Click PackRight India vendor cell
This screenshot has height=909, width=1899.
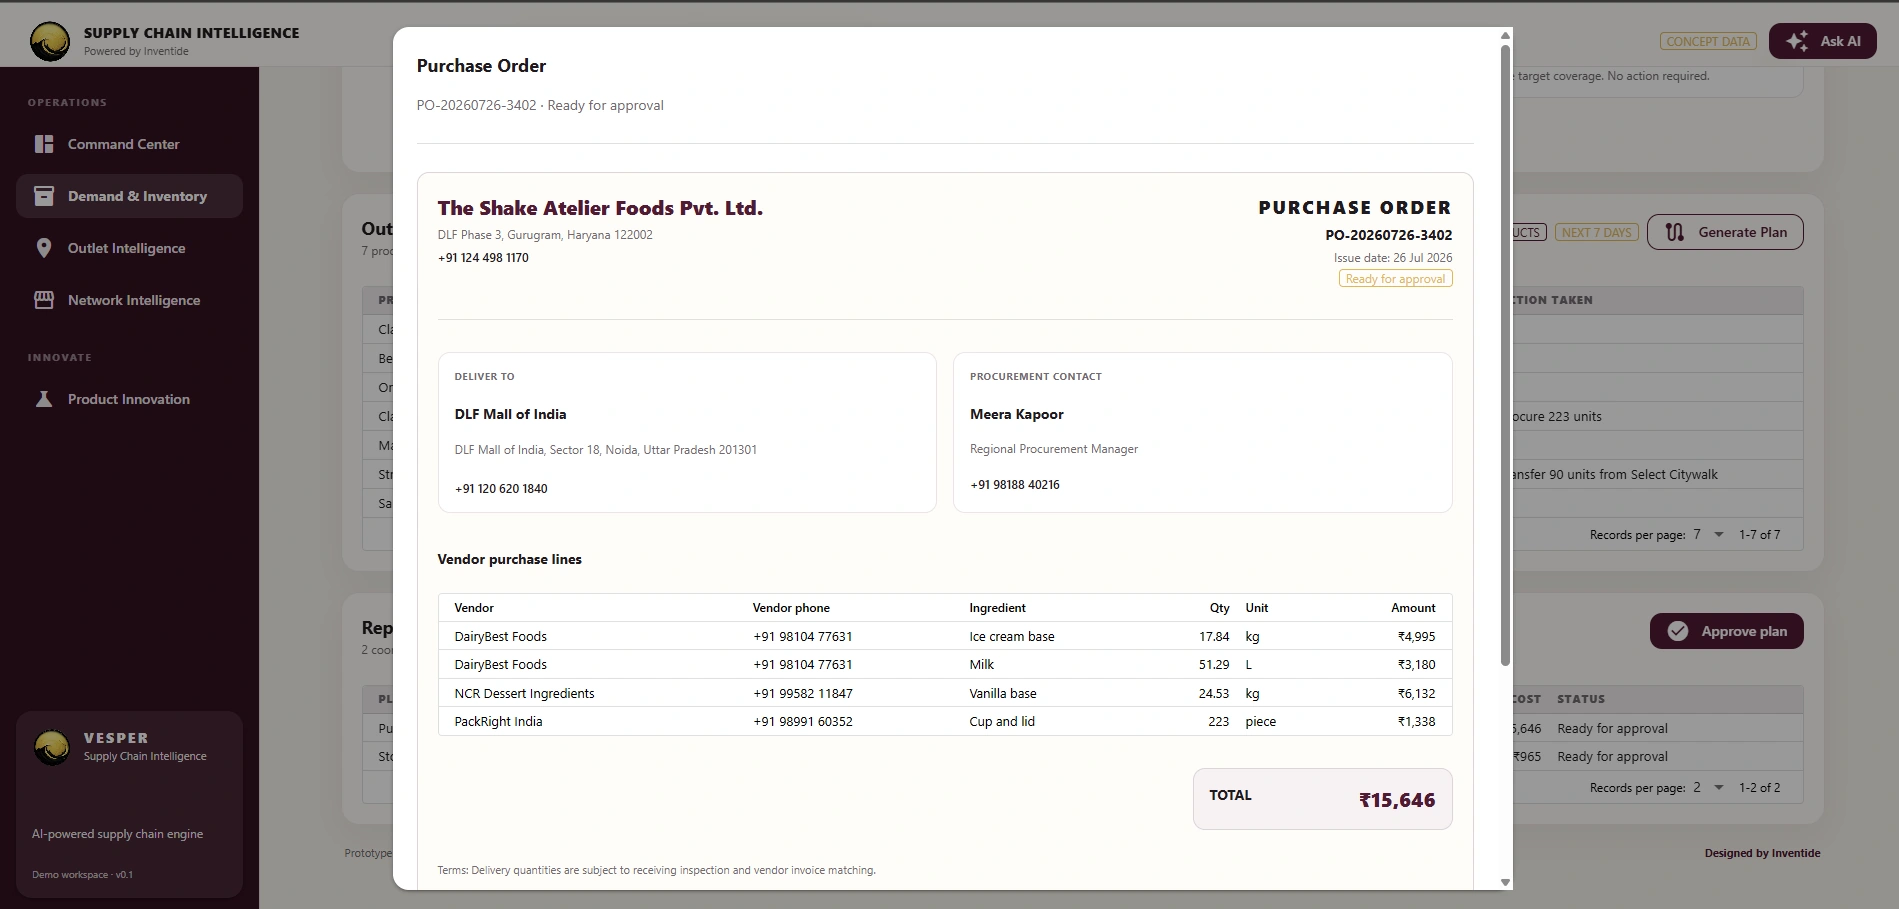tap(498, 721)
